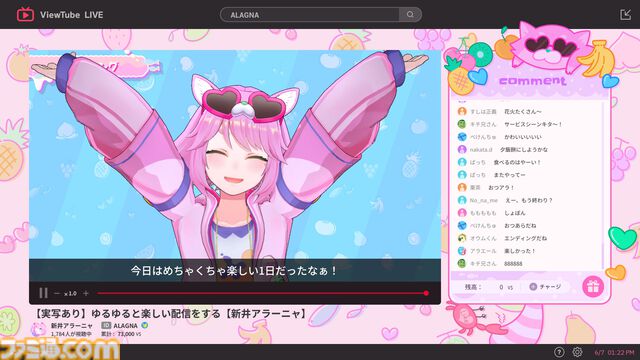Increase playback speed with plus button
The height and width of the screenshot is (360, 640).
(86, 293)
